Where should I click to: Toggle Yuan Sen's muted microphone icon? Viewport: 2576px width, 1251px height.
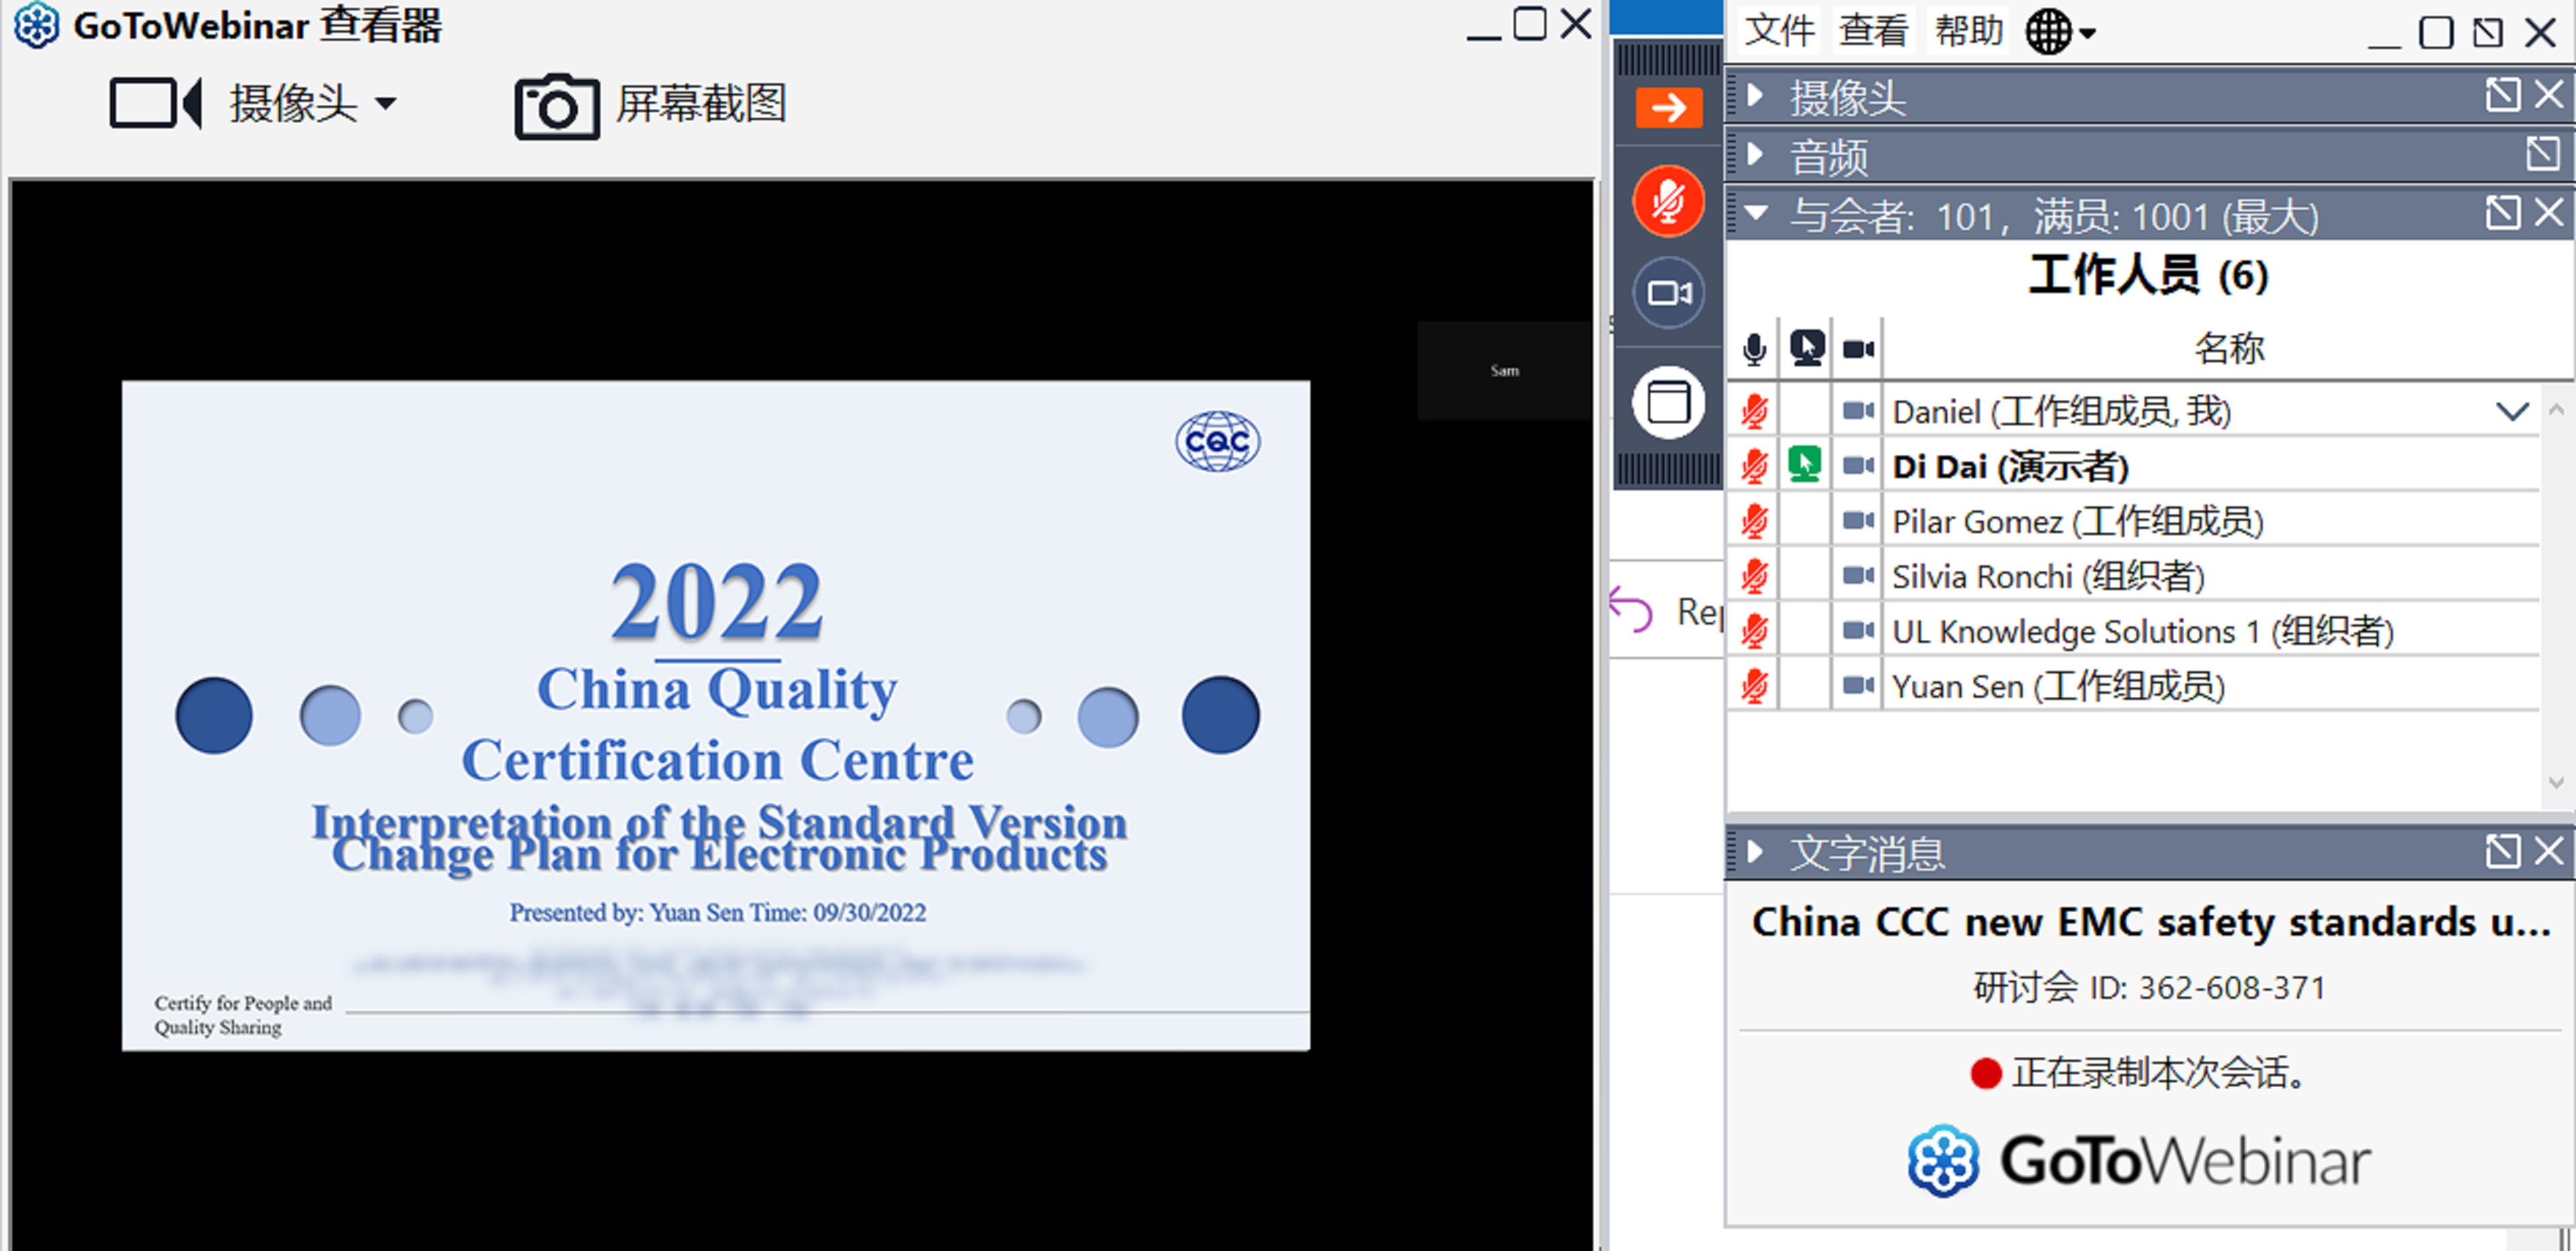(x=1754, y=686)
